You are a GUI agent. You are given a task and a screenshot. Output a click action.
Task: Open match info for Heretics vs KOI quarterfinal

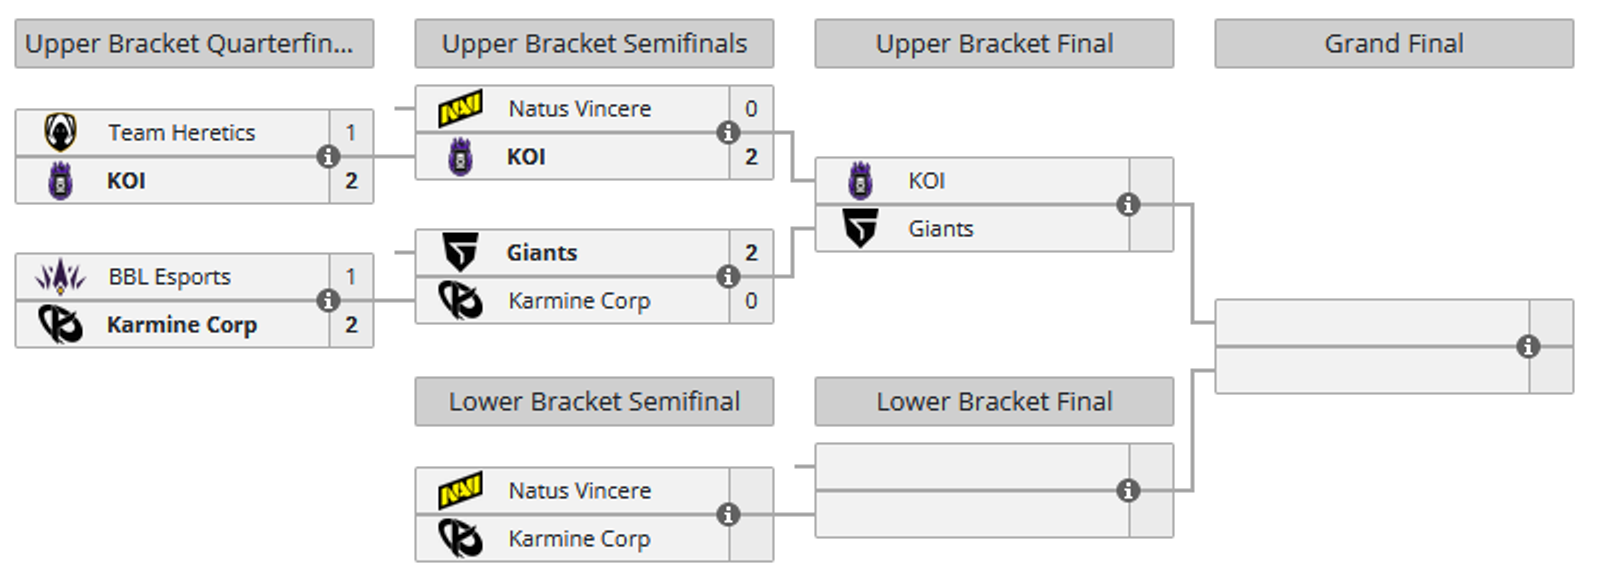[x=327, y=157]
